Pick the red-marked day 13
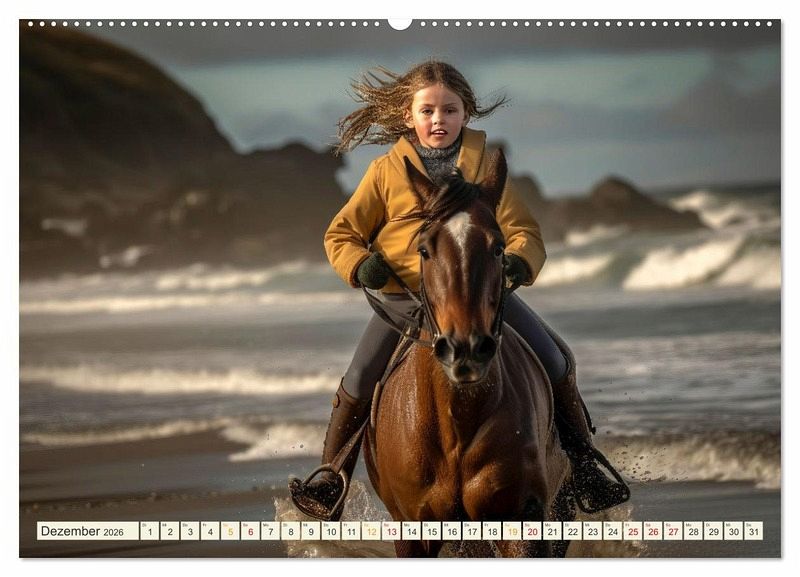The image size is (800, 577). pos(391,531)
